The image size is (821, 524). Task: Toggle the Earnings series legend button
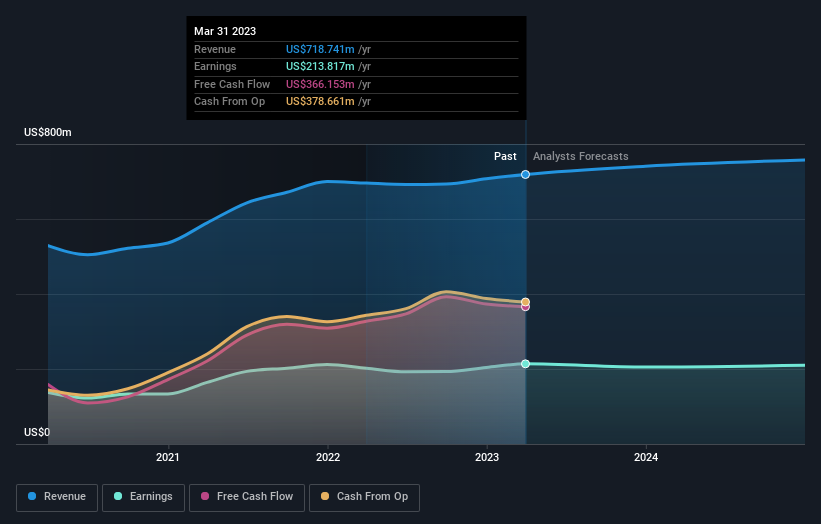coord(143,497)
